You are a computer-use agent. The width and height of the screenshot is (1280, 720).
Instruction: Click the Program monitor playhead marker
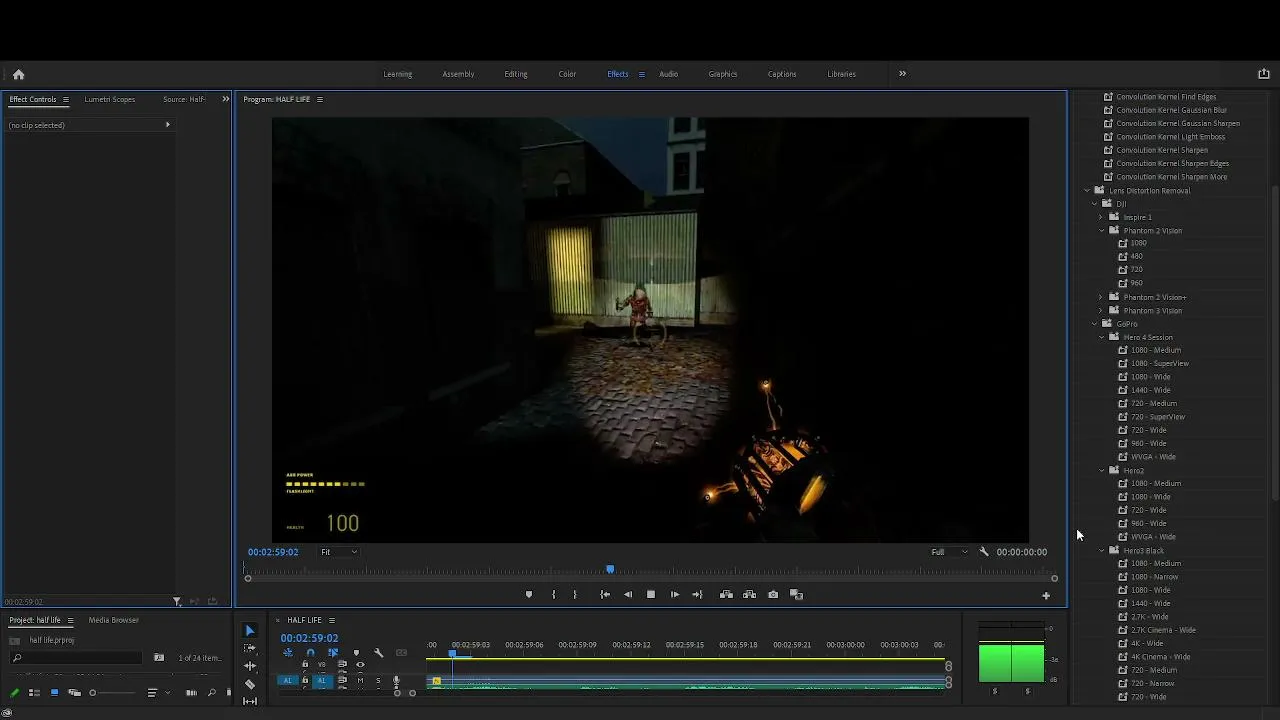pos(611,570)
